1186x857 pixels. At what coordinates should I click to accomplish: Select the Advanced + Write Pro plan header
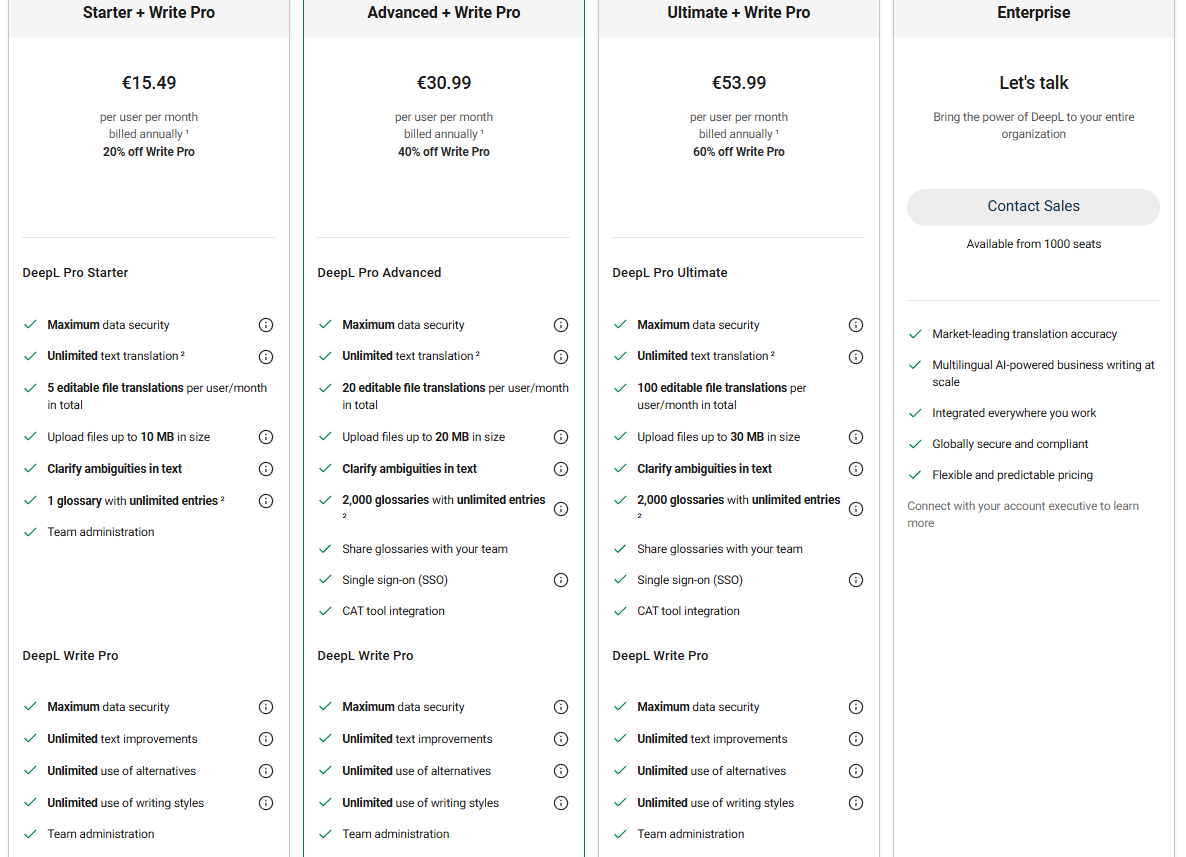pyautogui.click(x=444, y=13)
